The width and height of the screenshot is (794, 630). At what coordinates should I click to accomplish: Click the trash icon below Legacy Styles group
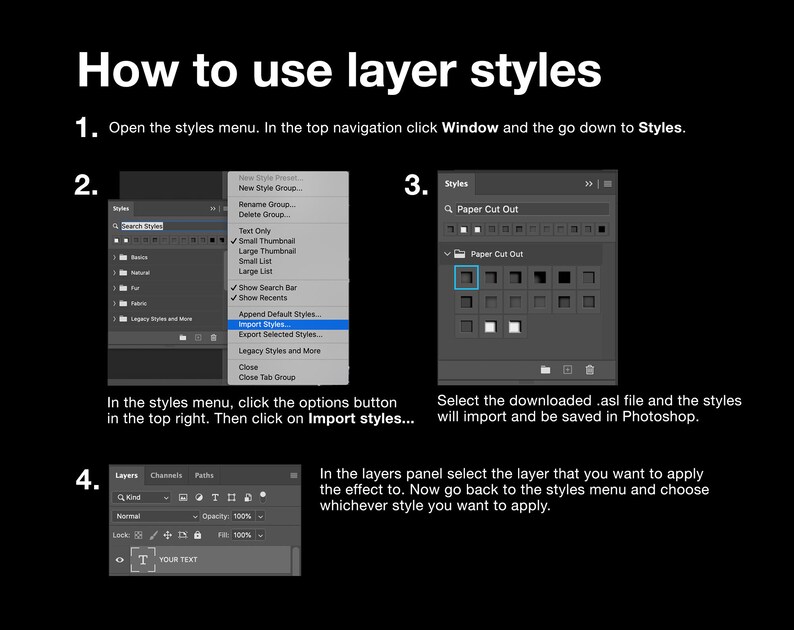point(213,337)
